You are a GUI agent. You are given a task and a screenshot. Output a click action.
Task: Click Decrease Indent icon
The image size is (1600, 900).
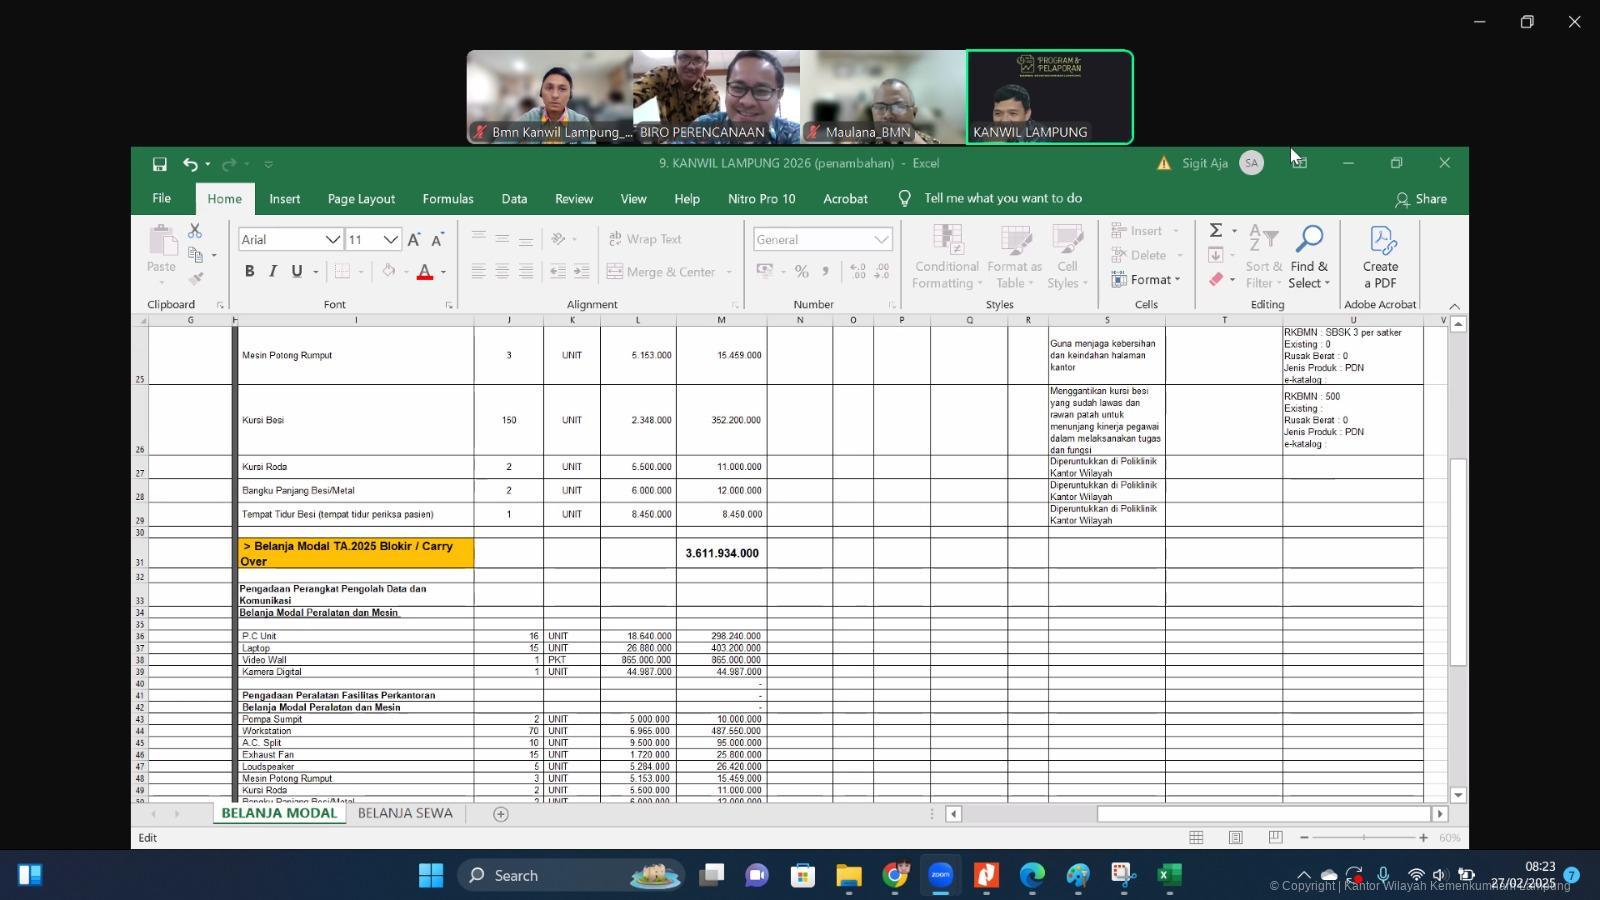point(558,271)
